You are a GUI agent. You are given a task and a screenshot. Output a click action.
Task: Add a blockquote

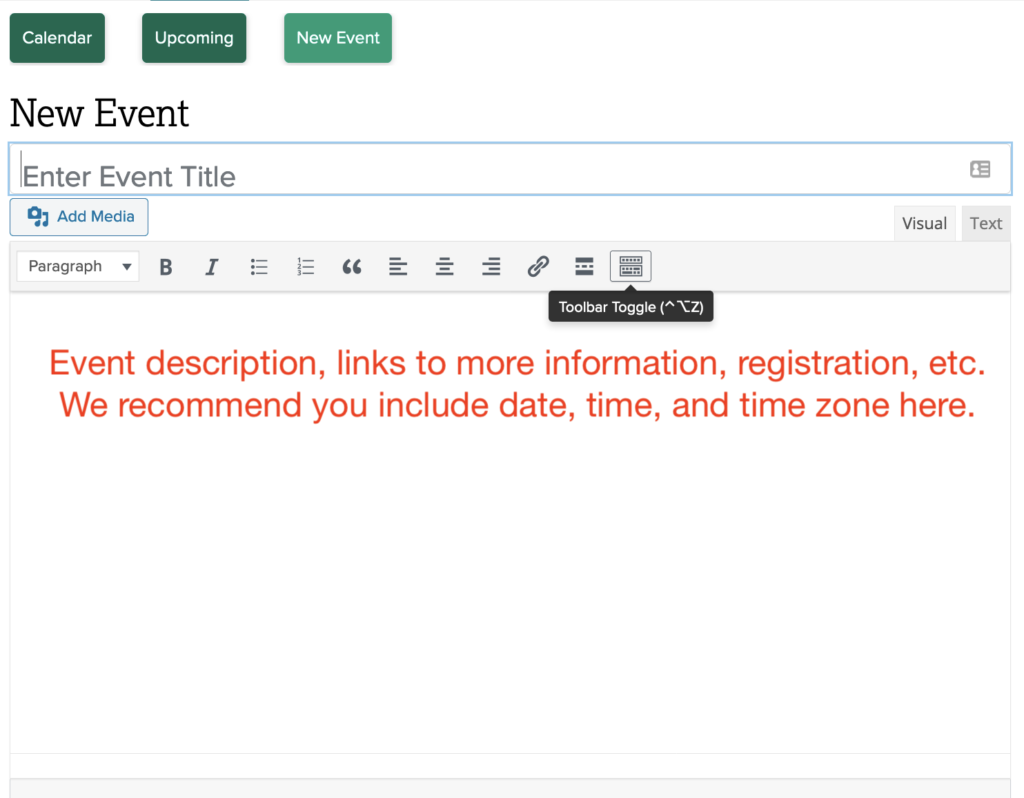tap(351, 267)
